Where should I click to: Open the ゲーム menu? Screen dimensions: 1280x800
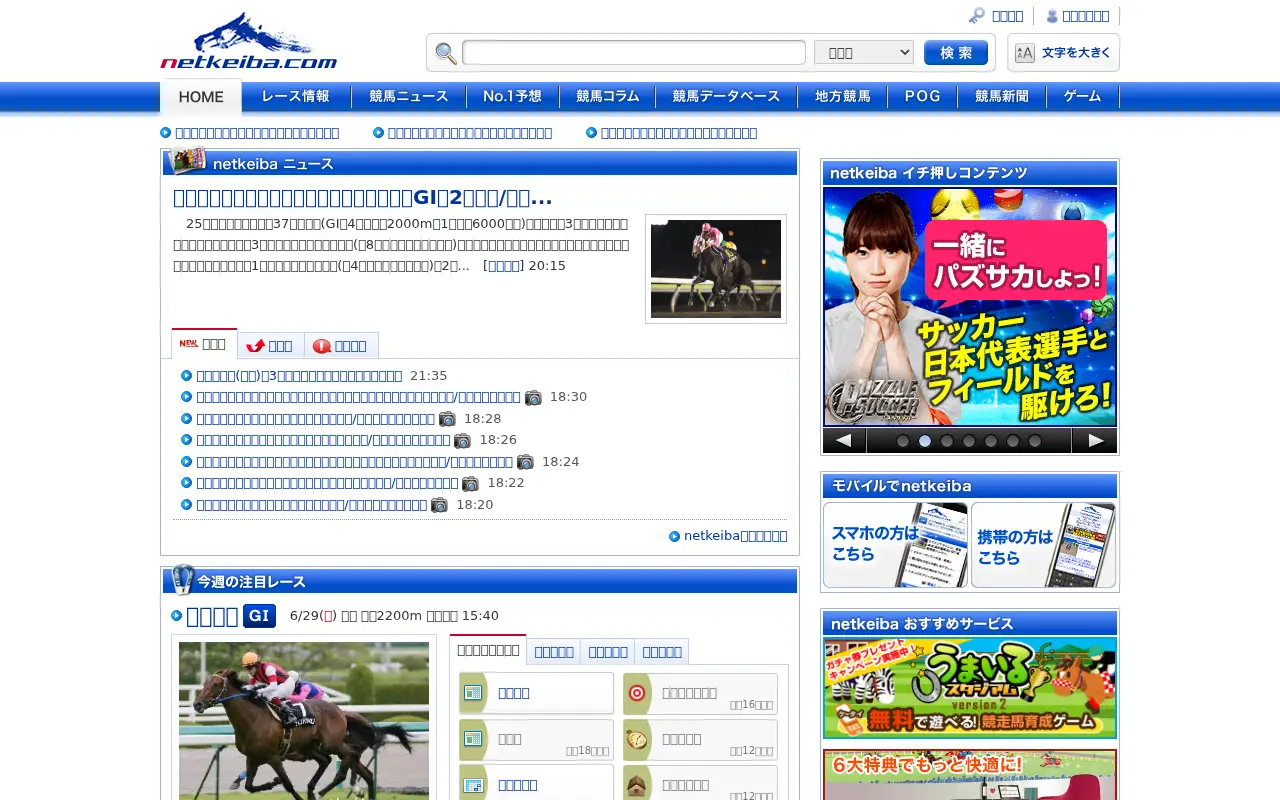(1083, 97)
